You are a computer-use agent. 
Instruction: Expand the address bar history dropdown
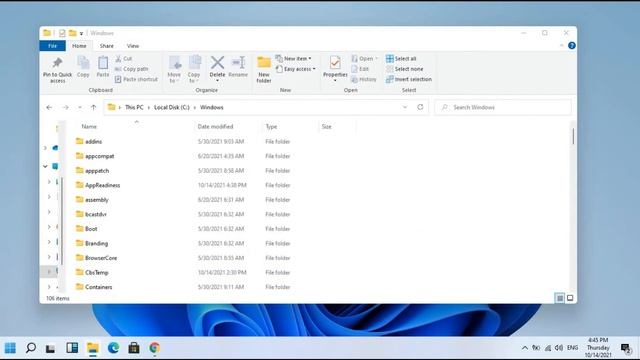(x=405, y=107)
